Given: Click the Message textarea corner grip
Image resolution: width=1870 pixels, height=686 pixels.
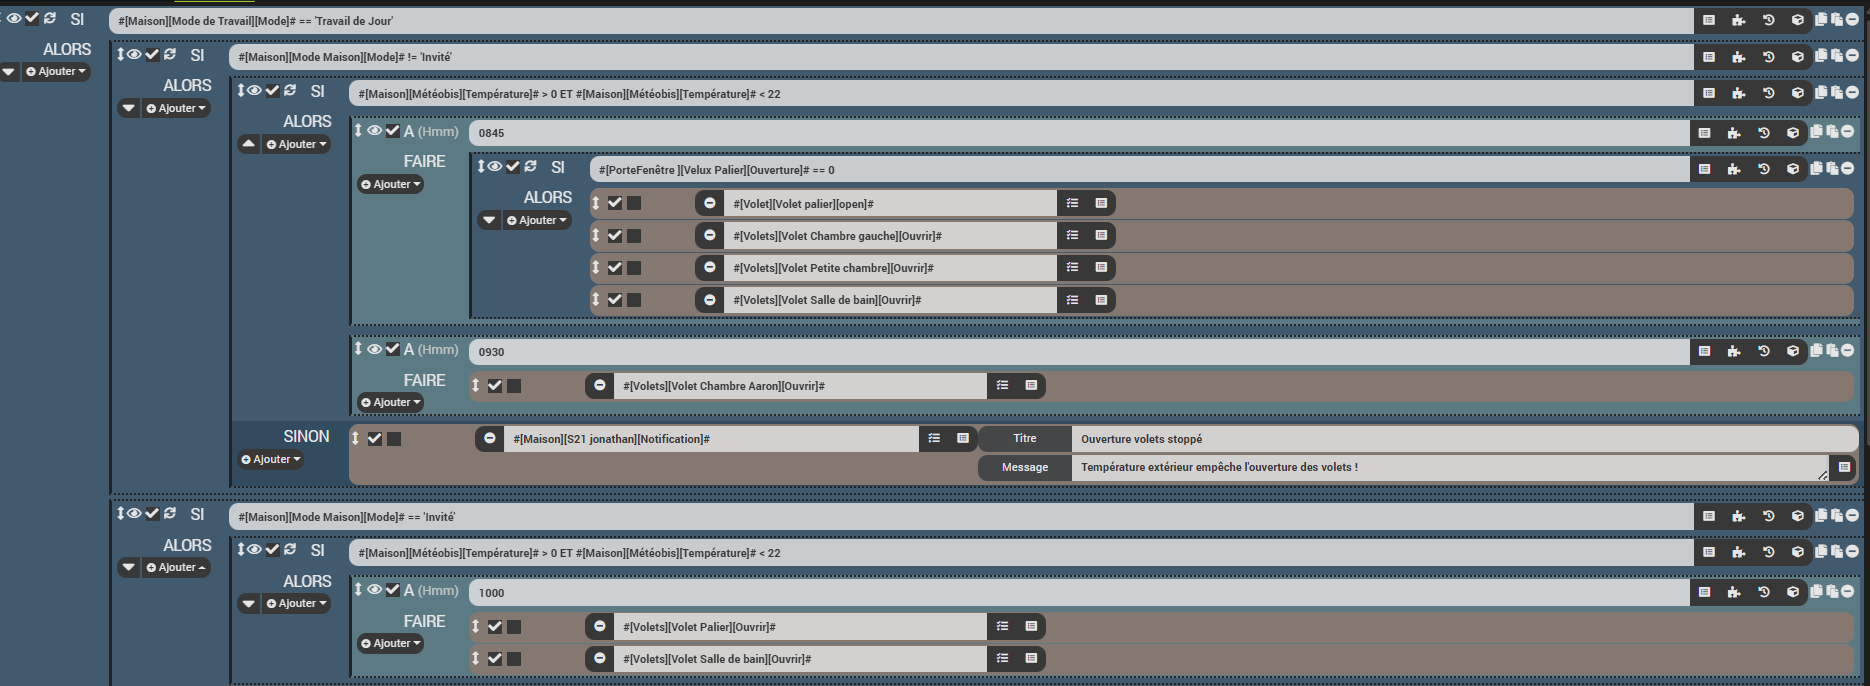Looking at the screenshot, I should tap(1822, 475).
